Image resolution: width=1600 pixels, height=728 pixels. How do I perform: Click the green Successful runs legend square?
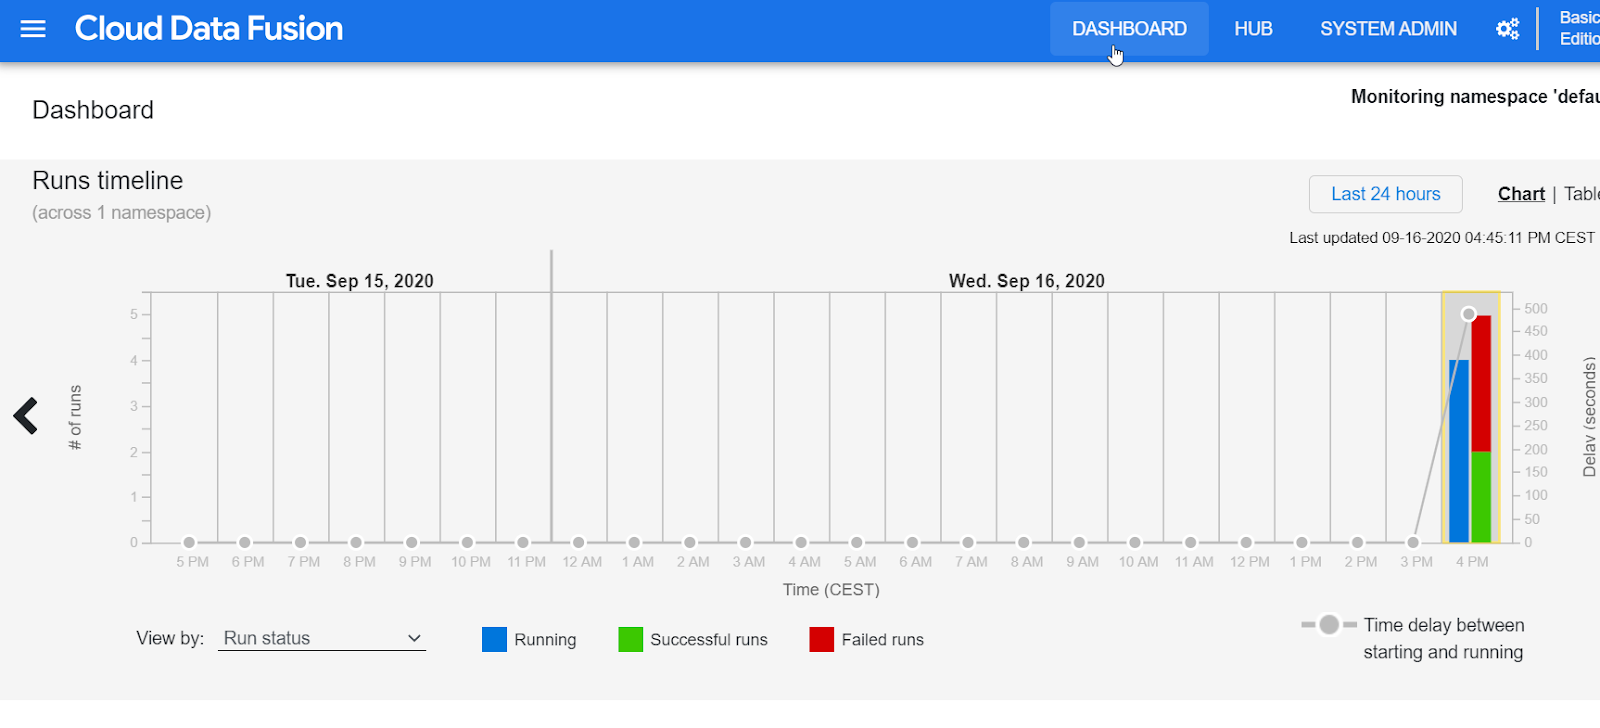coord(630,639)
